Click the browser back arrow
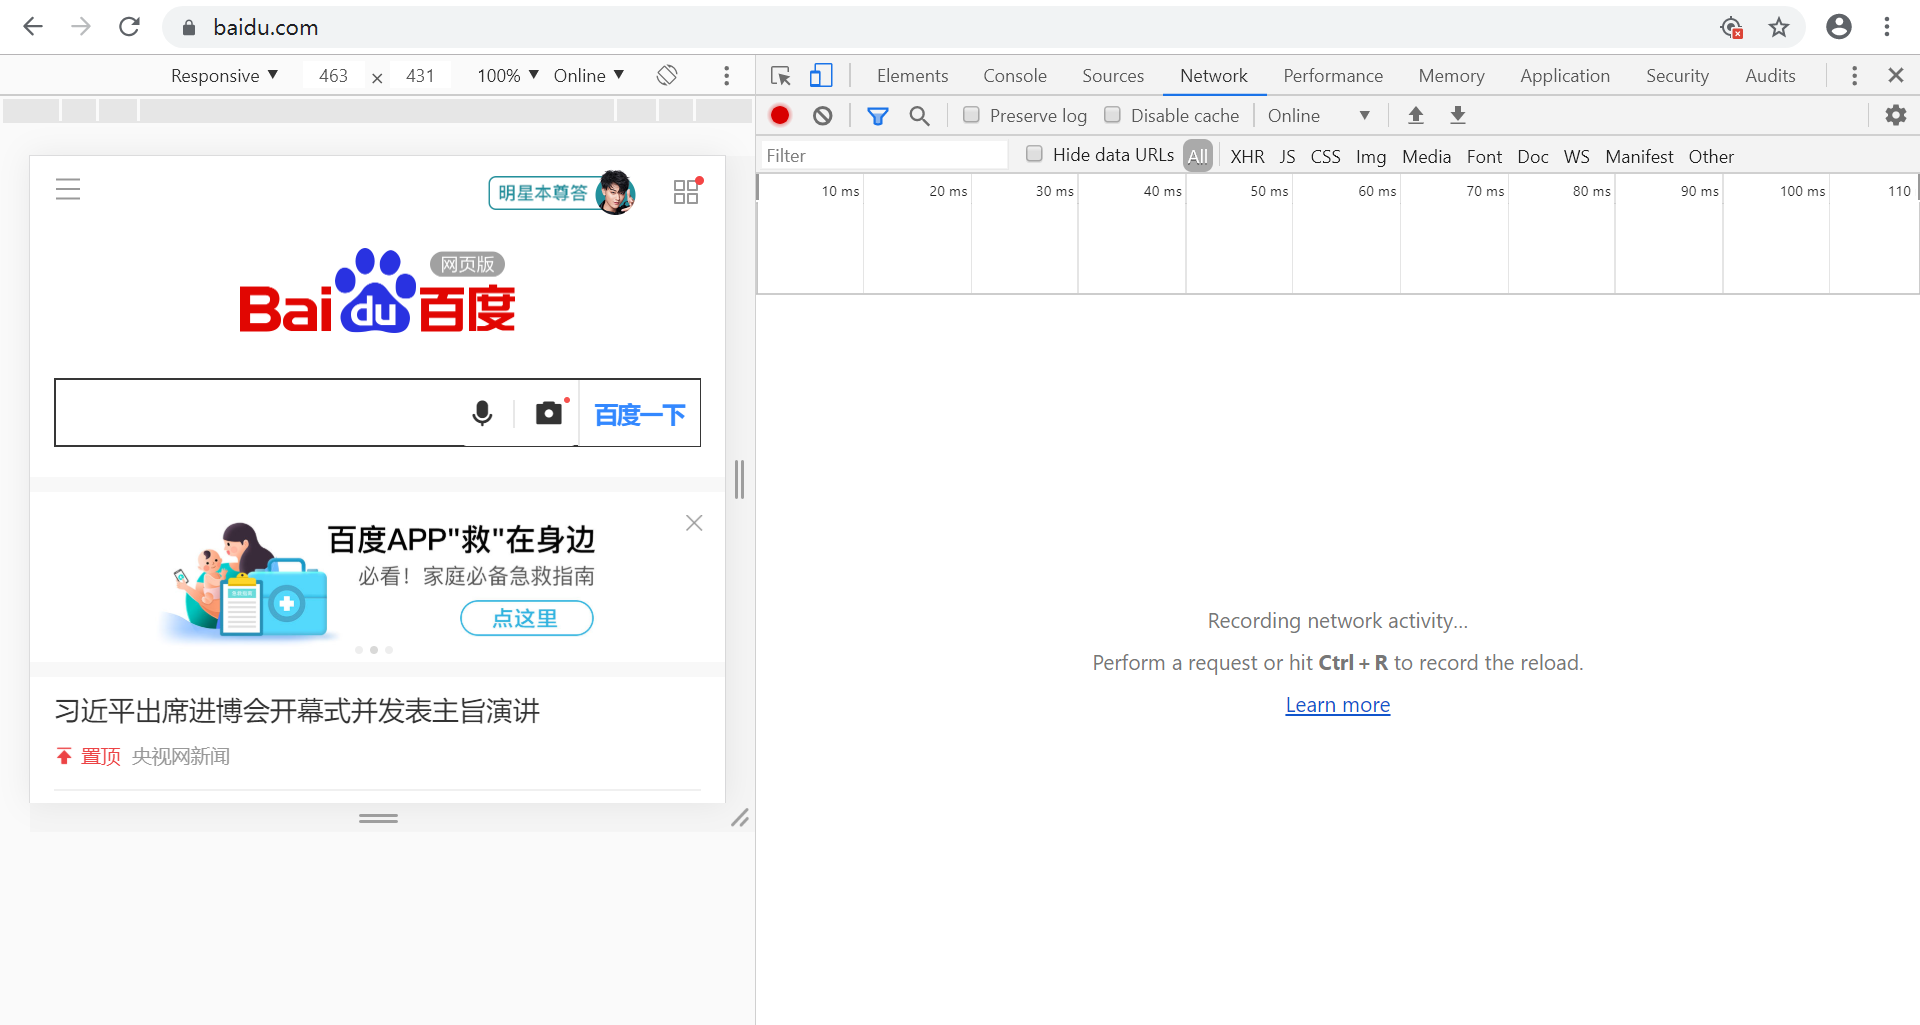 click(33, 27)
